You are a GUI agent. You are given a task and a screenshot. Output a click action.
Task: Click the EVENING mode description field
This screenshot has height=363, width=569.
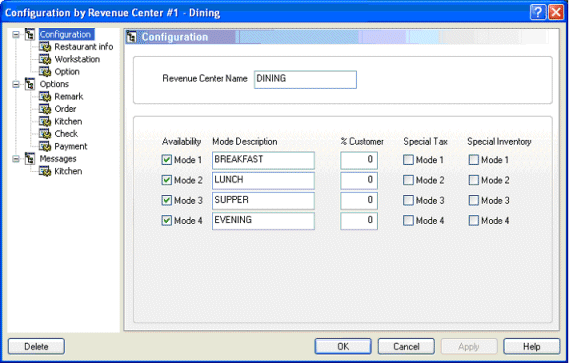(263, 221)
